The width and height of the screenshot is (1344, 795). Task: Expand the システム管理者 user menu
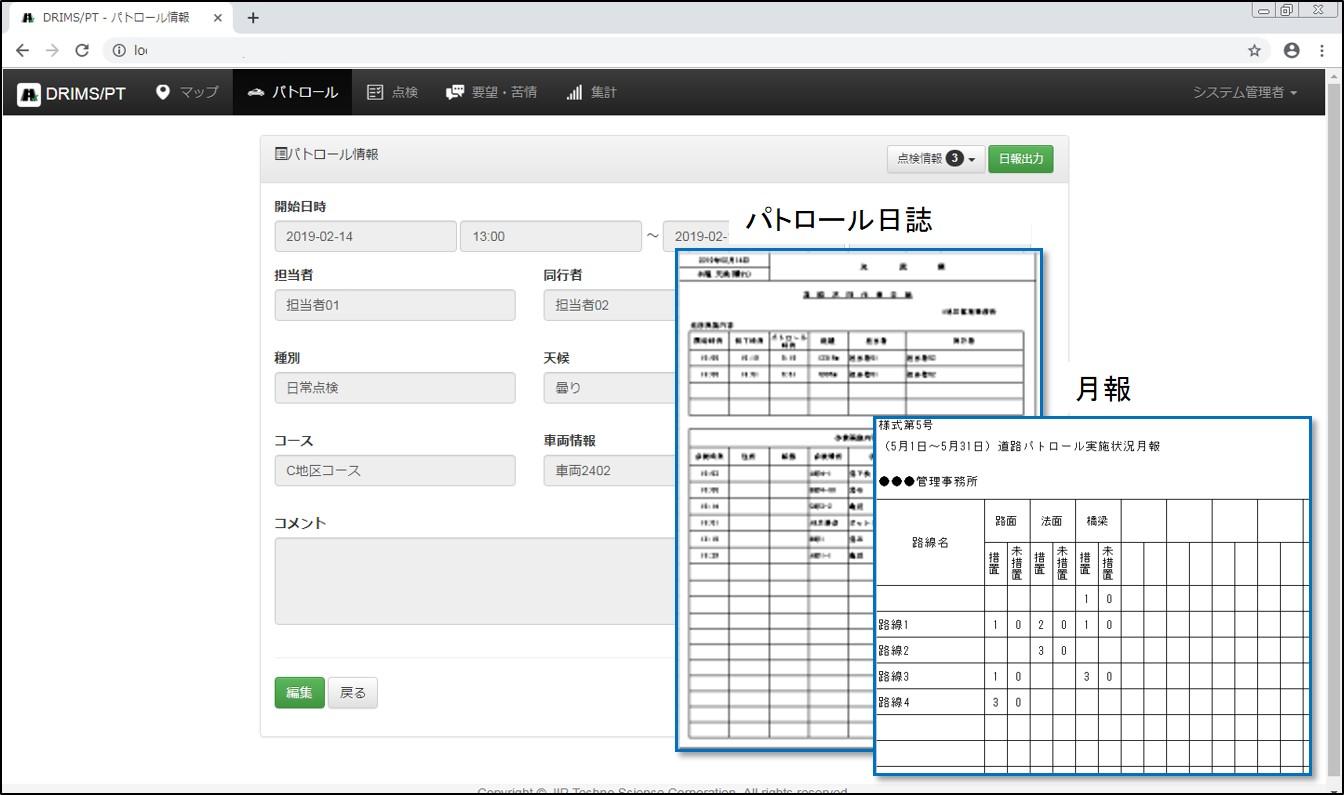pos(1244,92)
